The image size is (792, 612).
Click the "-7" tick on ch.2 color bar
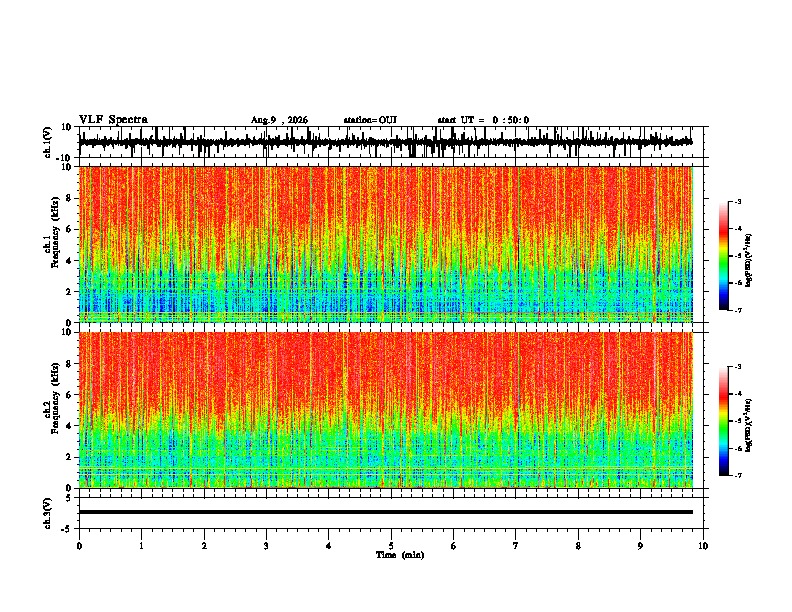coord(738,476)
